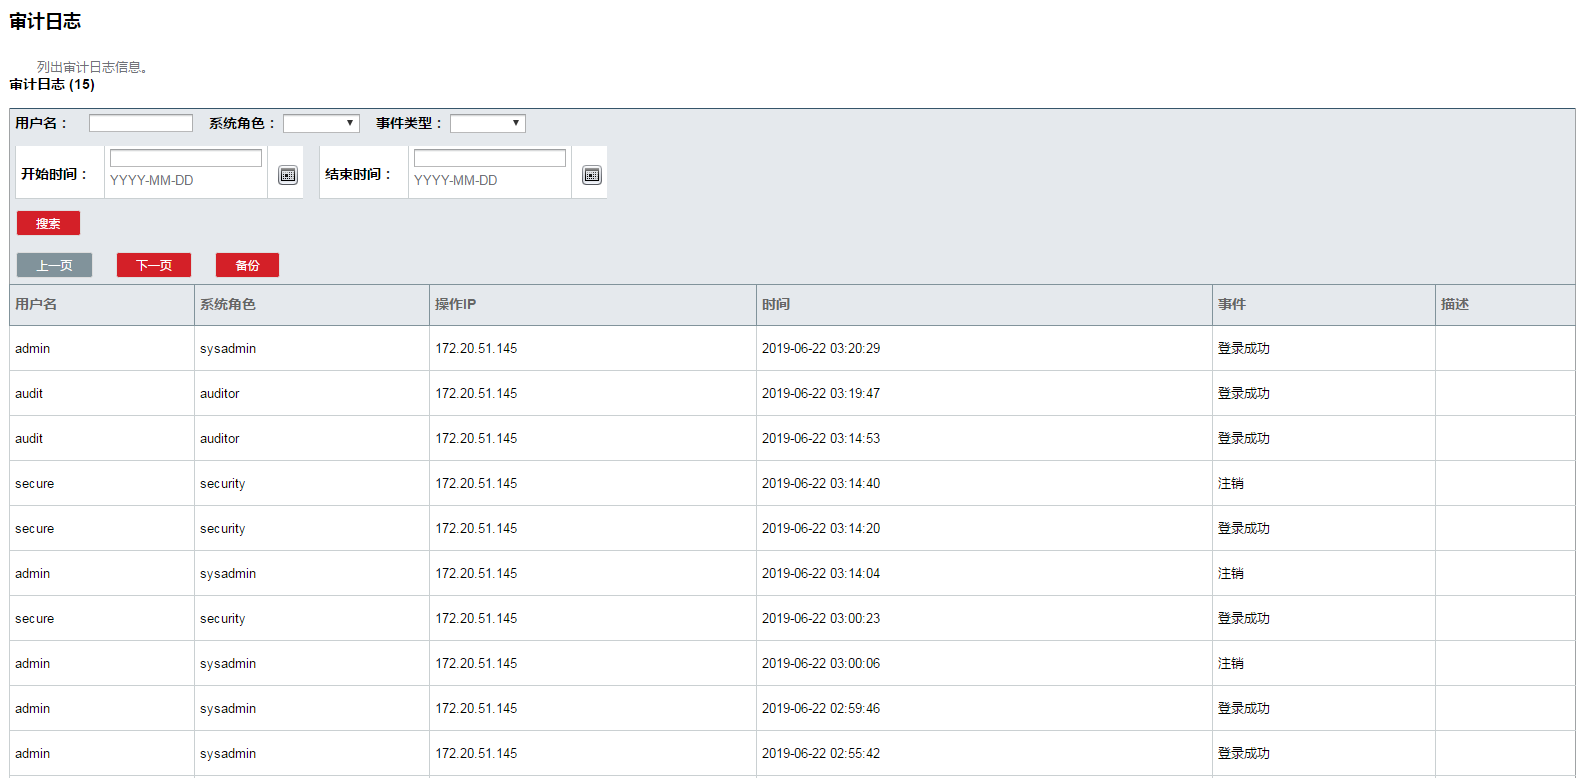Open the start time calendar picker icon
This screenshot has height=778, width=1578.
click(x=288, y=175)
